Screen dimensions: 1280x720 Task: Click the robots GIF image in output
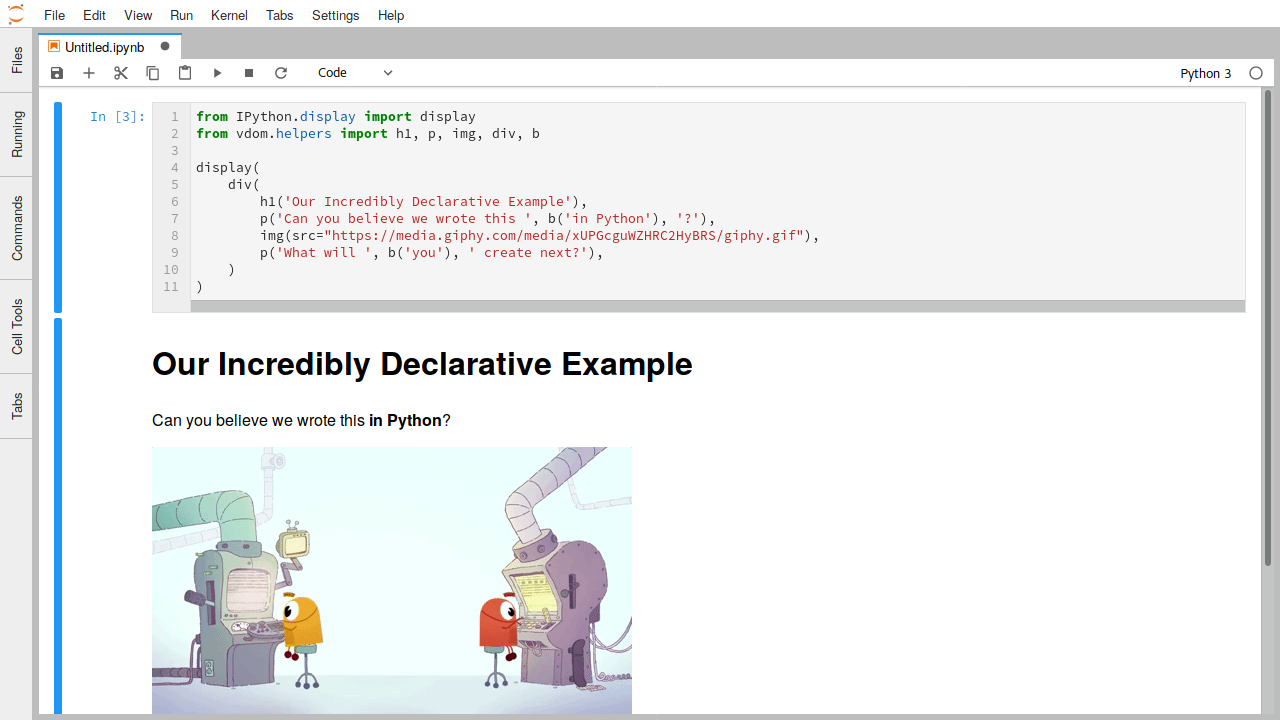click(x=392, y=580)
